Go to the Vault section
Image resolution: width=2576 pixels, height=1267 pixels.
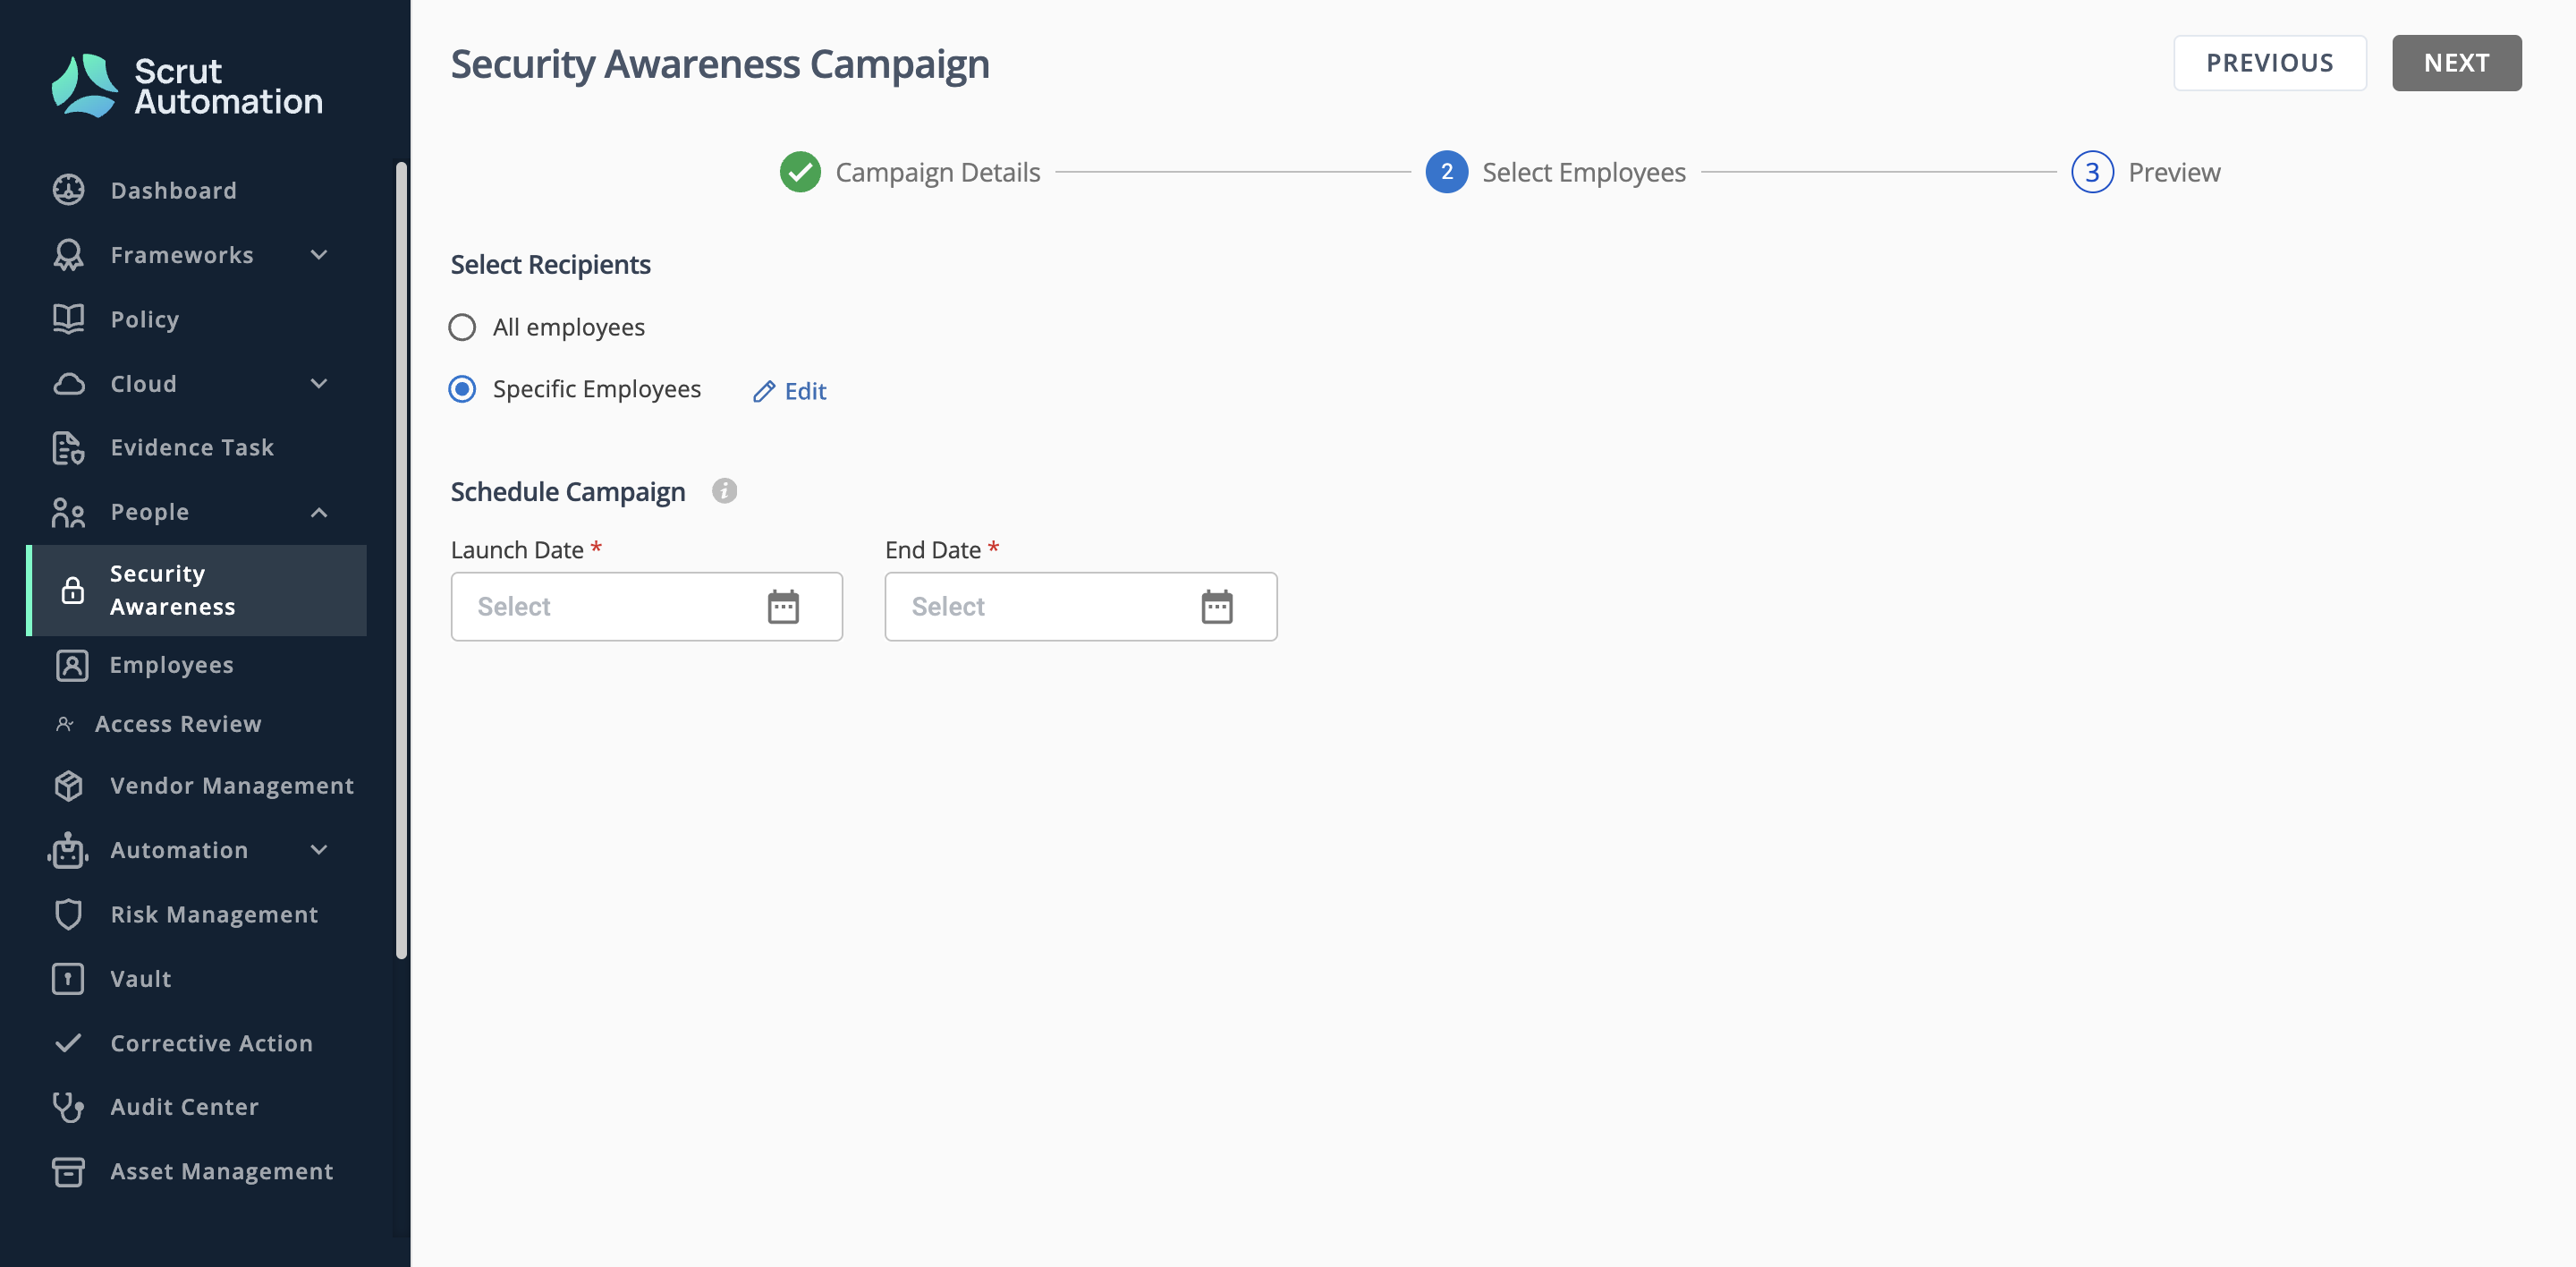click(x=141, y=979)
